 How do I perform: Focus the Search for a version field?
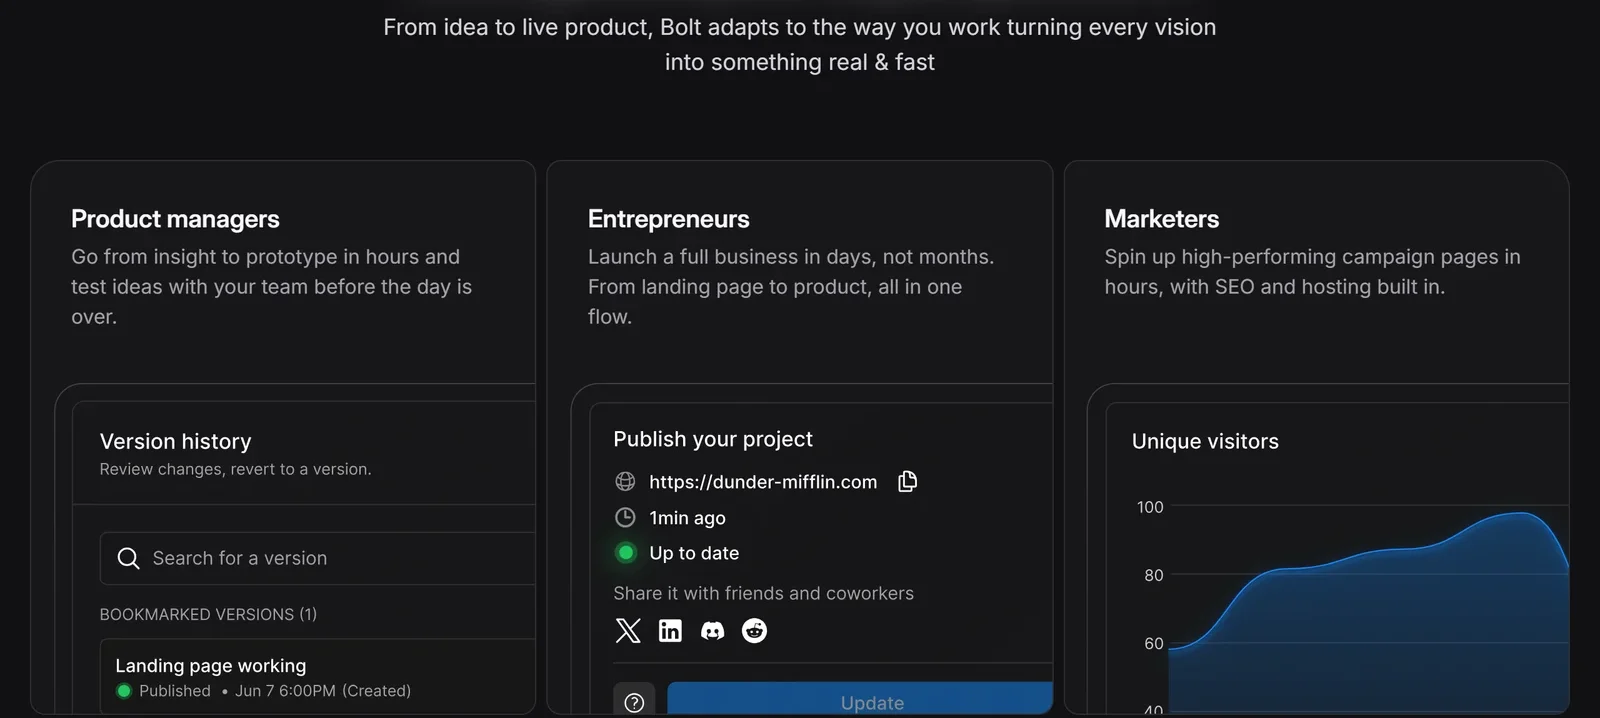[x=318, y=558]
